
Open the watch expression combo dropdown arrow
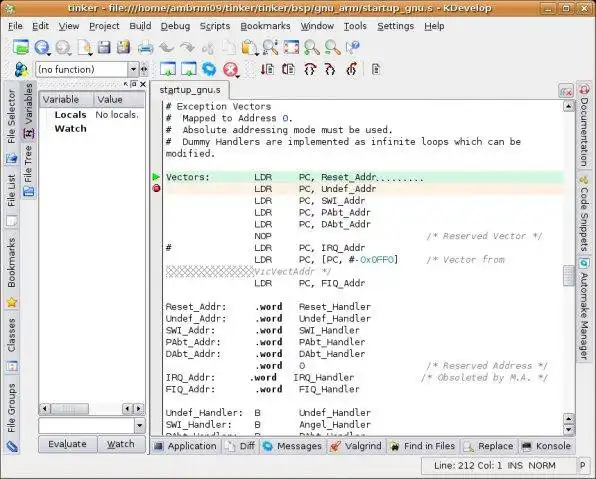(139, 425)
